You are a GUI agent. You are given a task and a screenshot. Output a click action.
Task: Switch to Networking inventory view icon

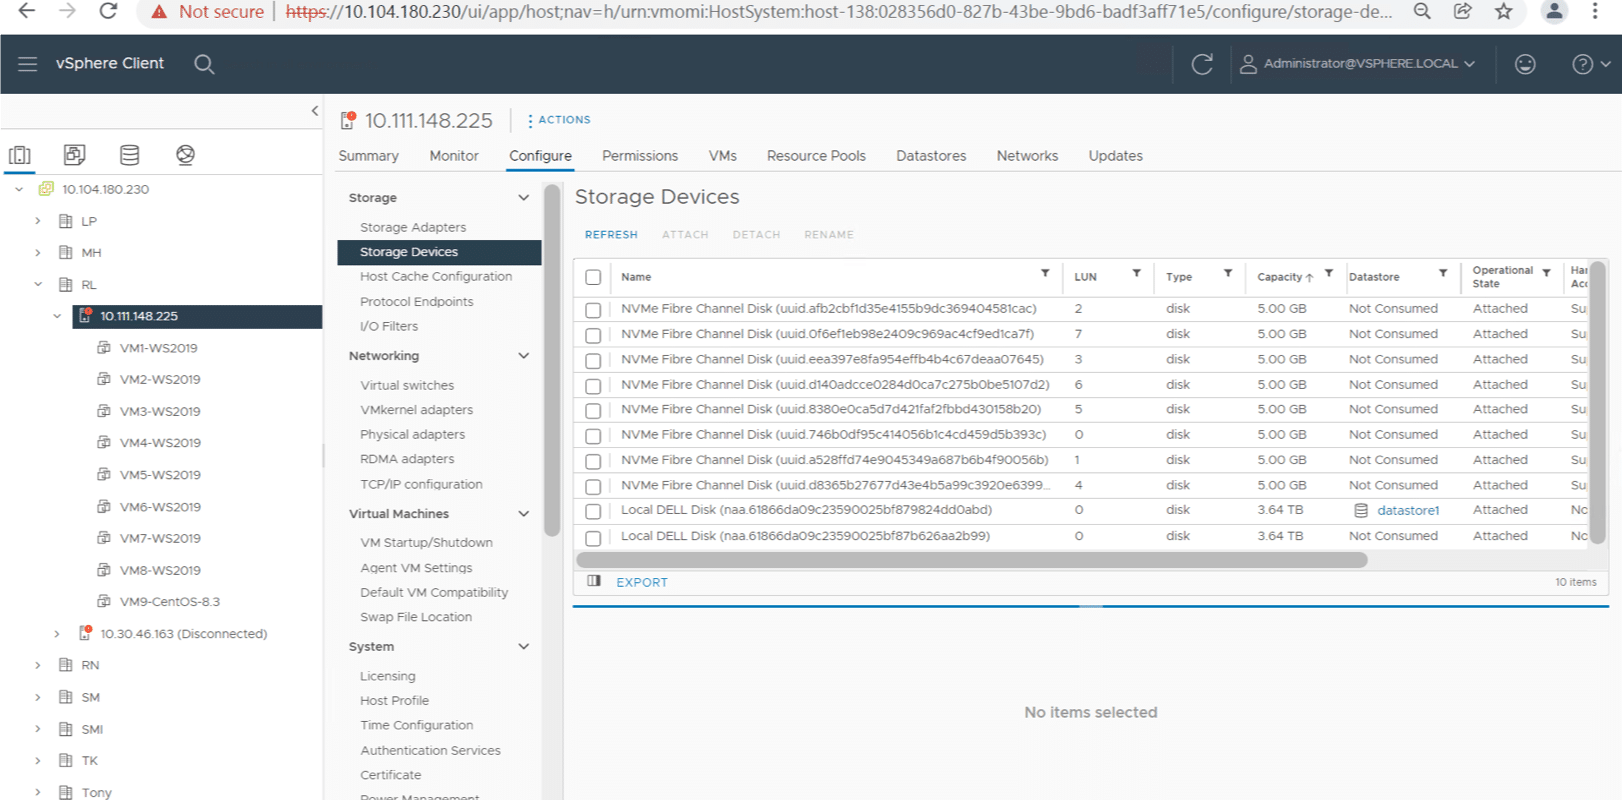point(185,155)
